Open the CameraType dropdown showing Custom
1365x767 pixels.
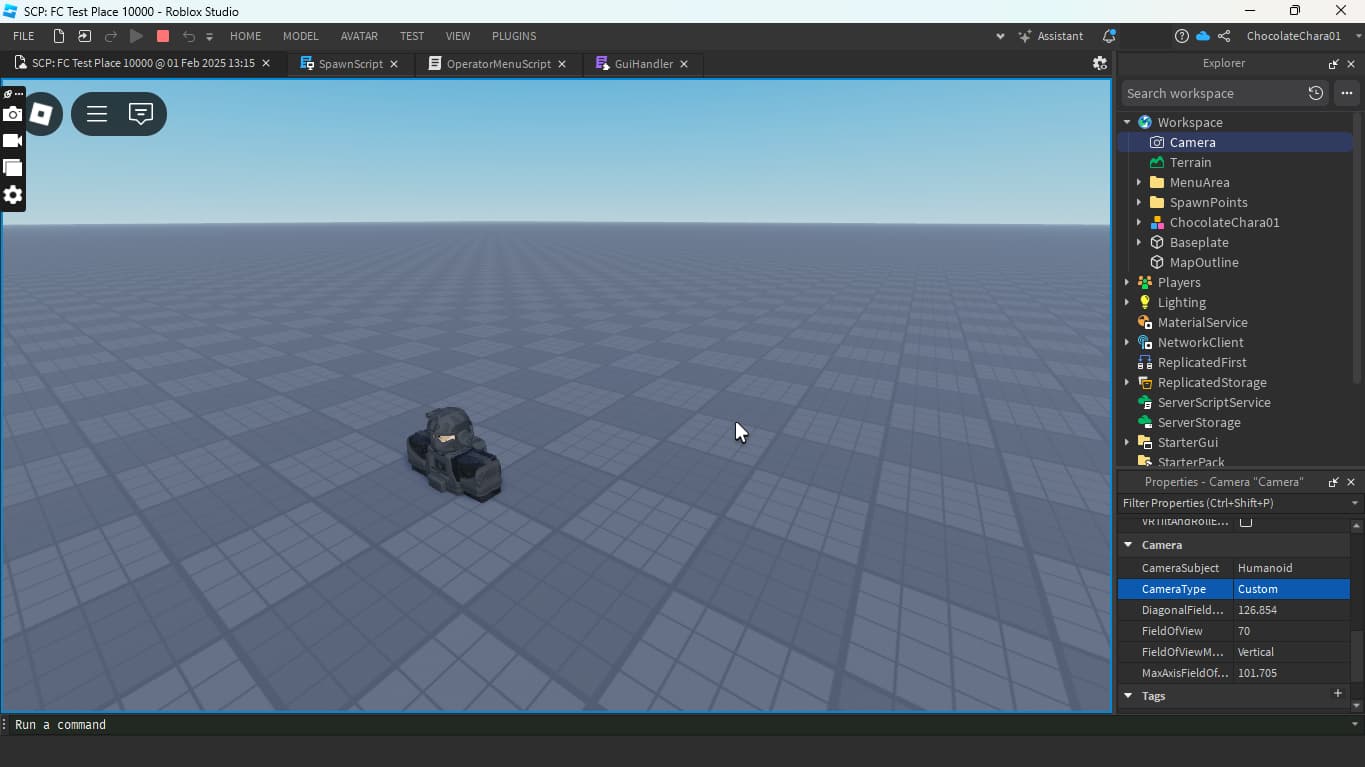pos(1290,589)
